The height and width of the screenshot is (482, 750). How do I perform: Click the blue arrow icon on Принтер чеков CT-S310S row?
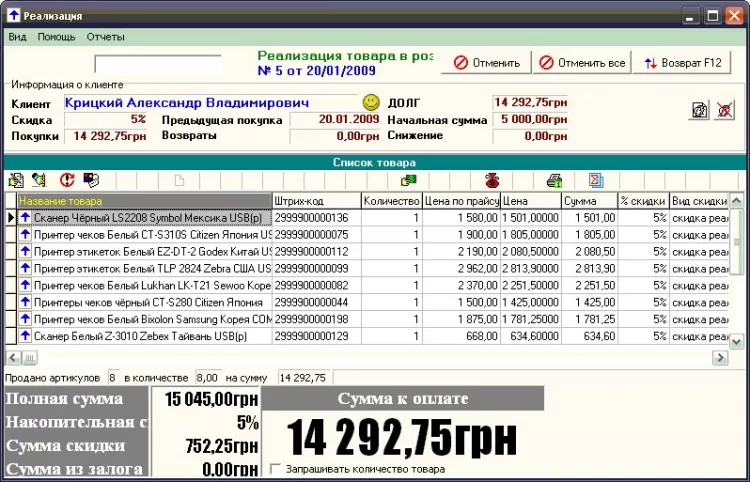(25, 234)
